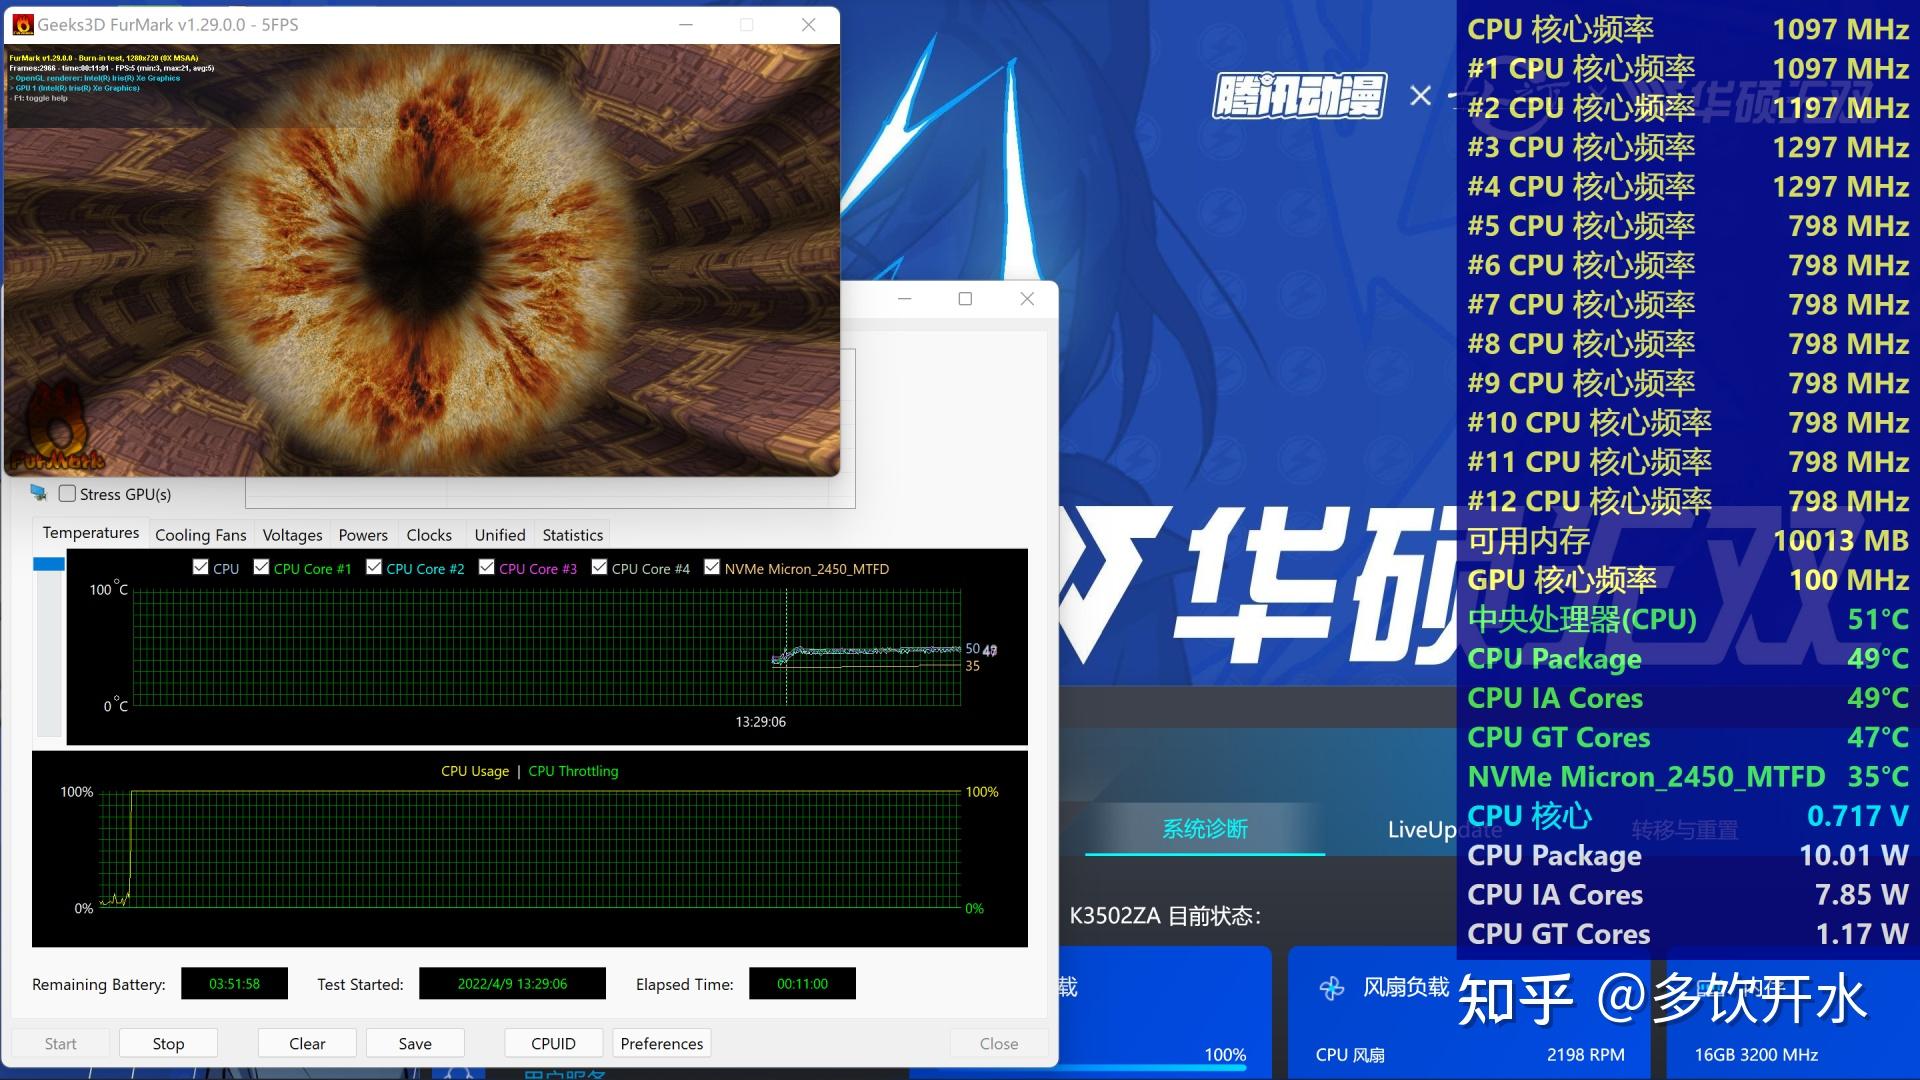The image size is (1920, 1080).
Task: Select the Statistics tab in HWiNFO
Action: [x=572, y=534]
